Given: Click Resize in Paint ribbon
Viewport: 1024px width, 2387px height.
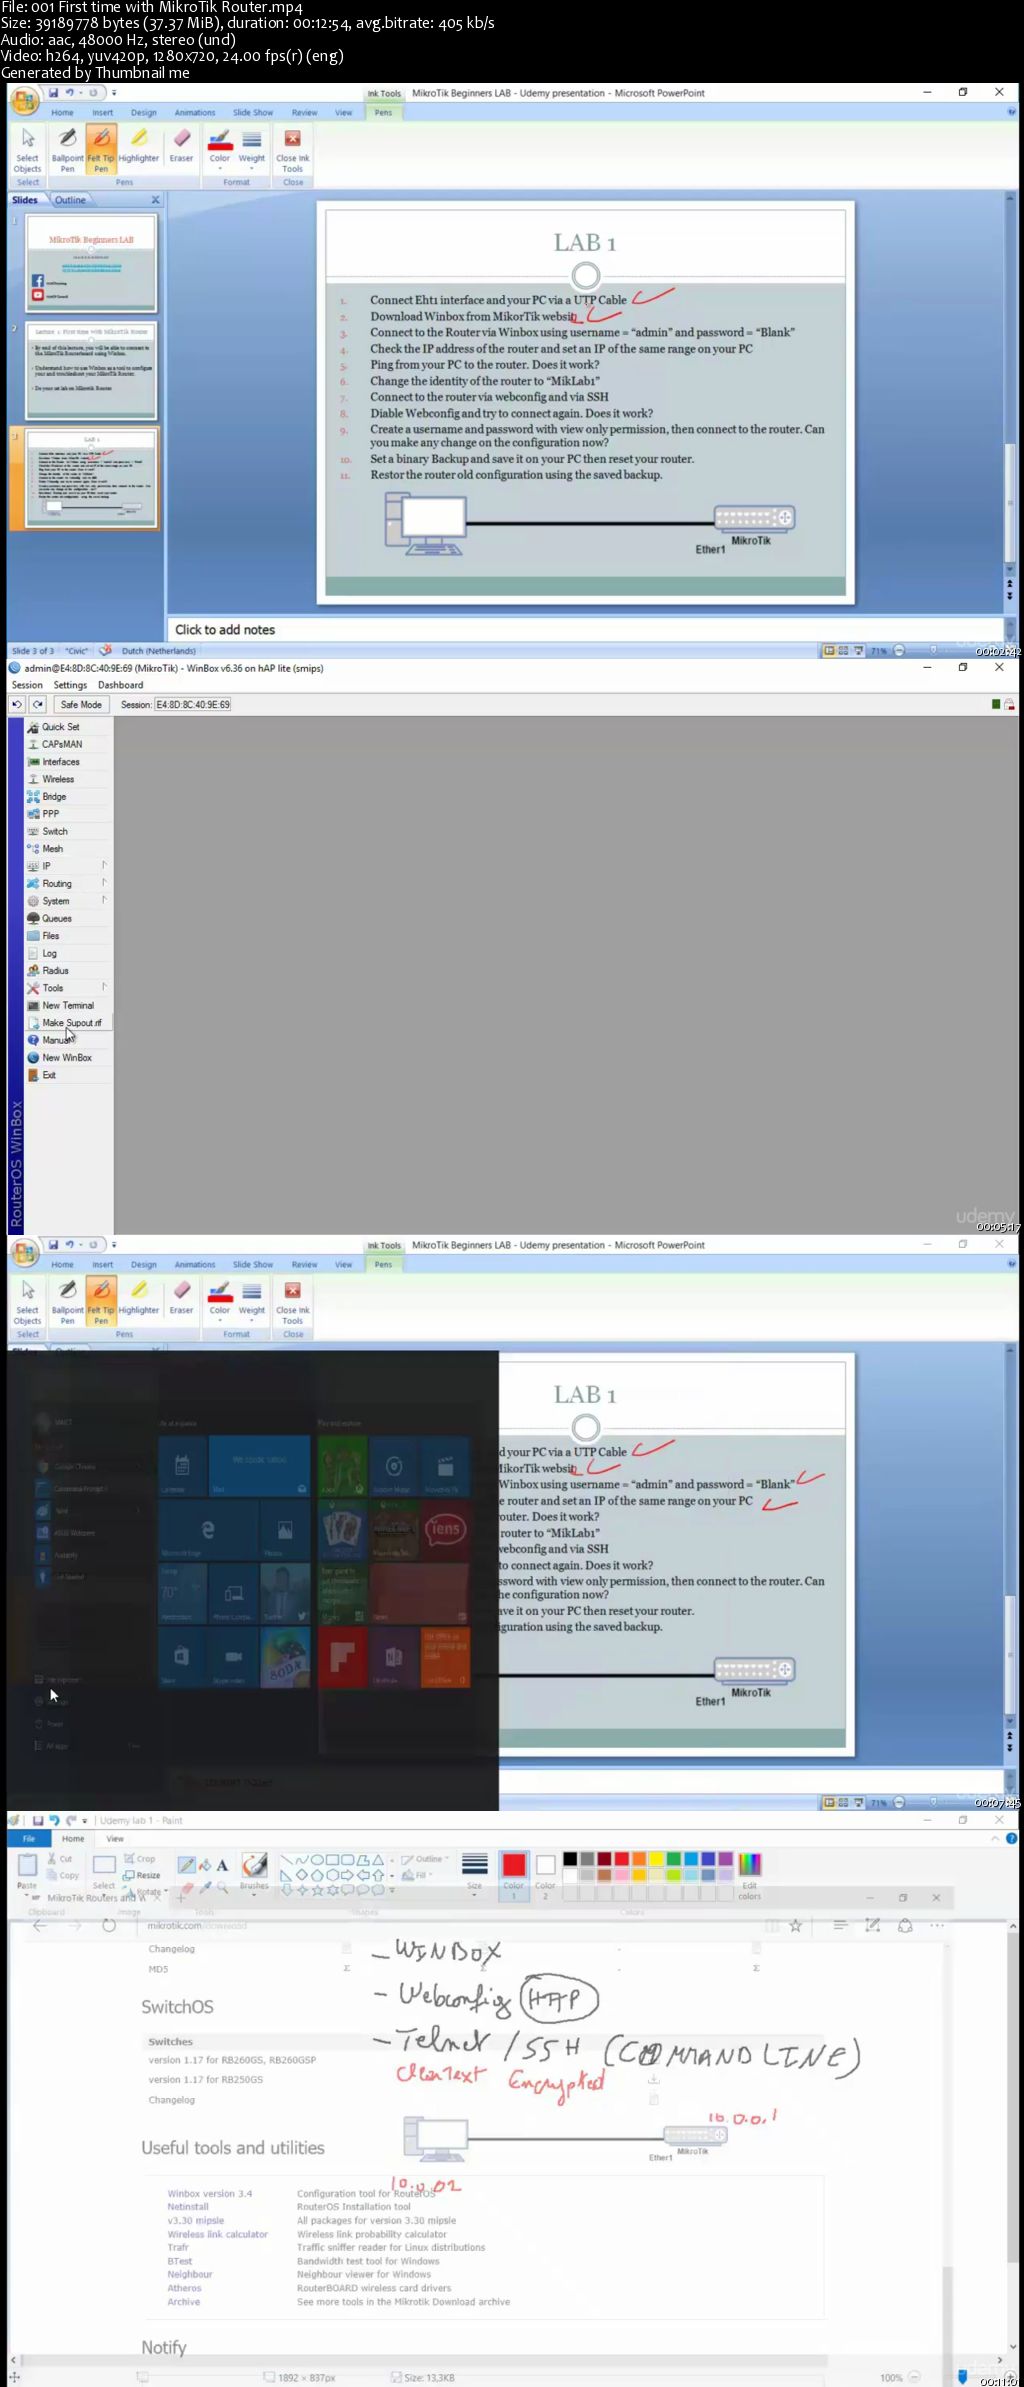Looking at the screenshot, I should [142, 1875].
